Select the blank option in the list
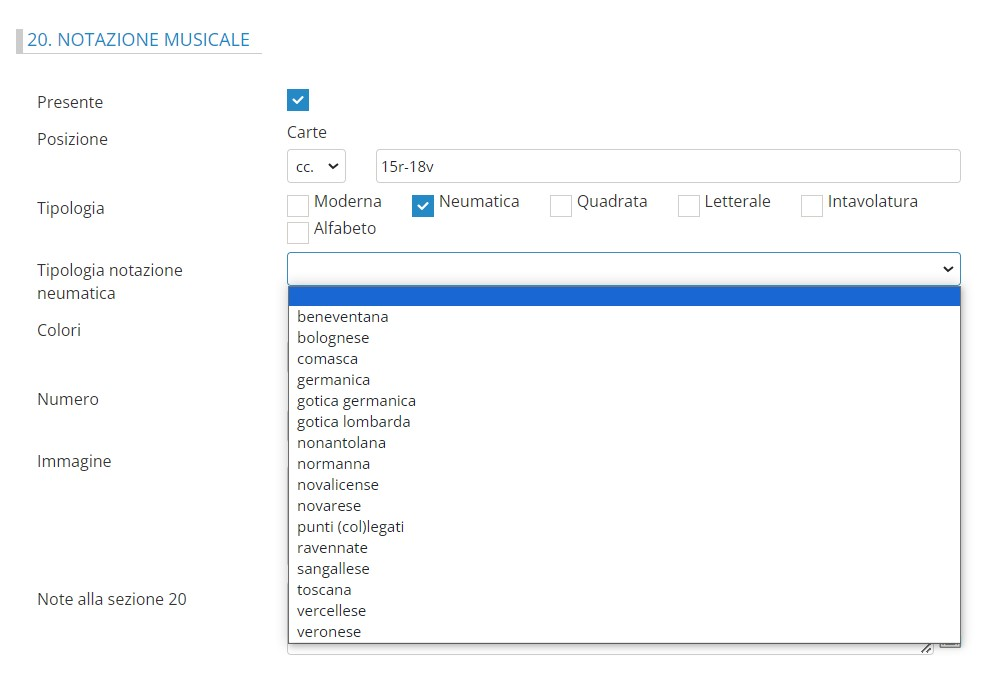Screen dimensions: 1007x686 coord(623,296)
